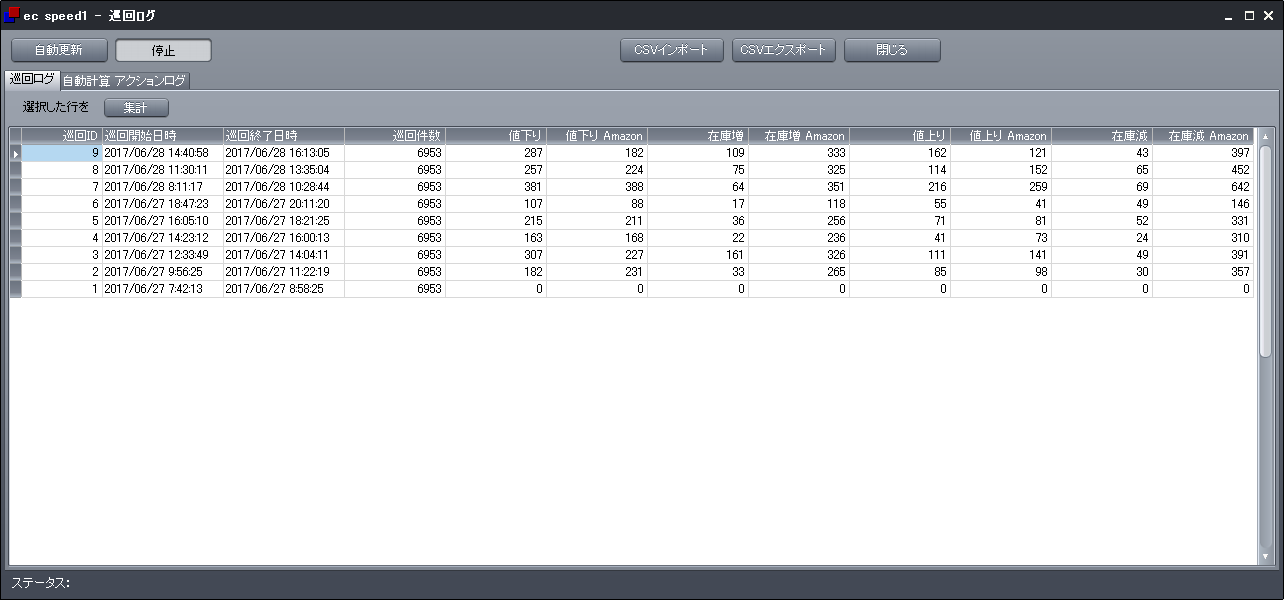
Task: Click the 在庫減 Amazon value 642
Action: pos(1202,187)
